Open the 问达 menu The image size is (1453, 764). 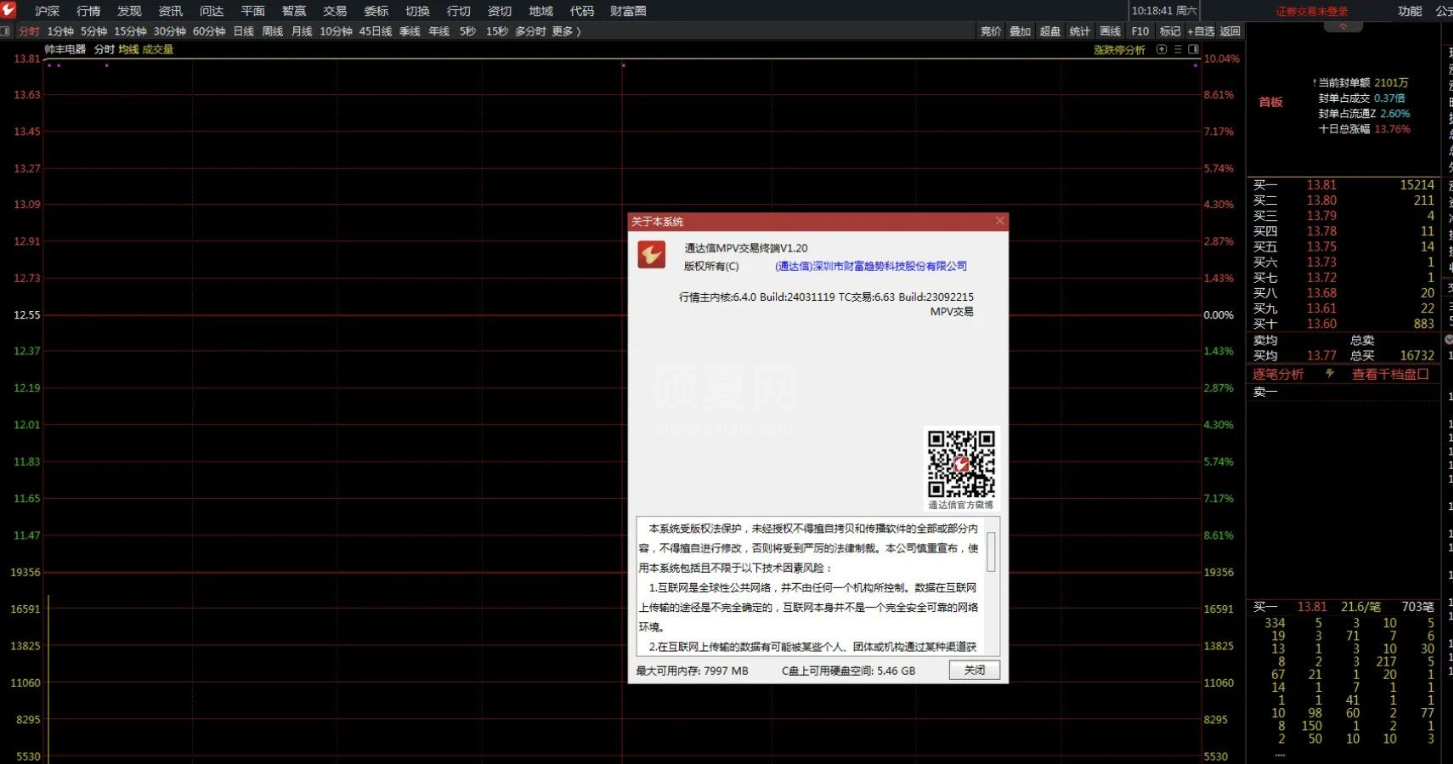point(211,11)
